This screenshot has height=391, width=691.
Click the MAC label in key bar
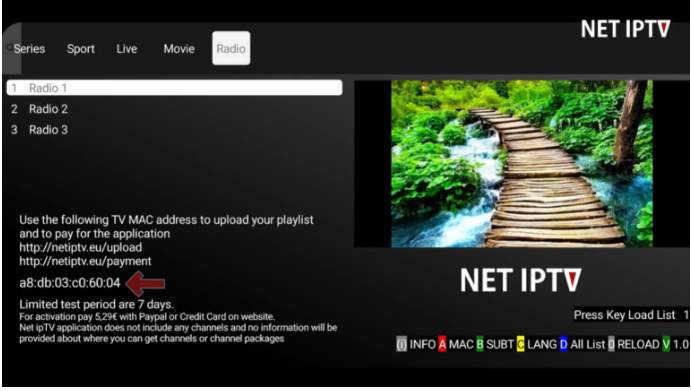coord(461,344)
